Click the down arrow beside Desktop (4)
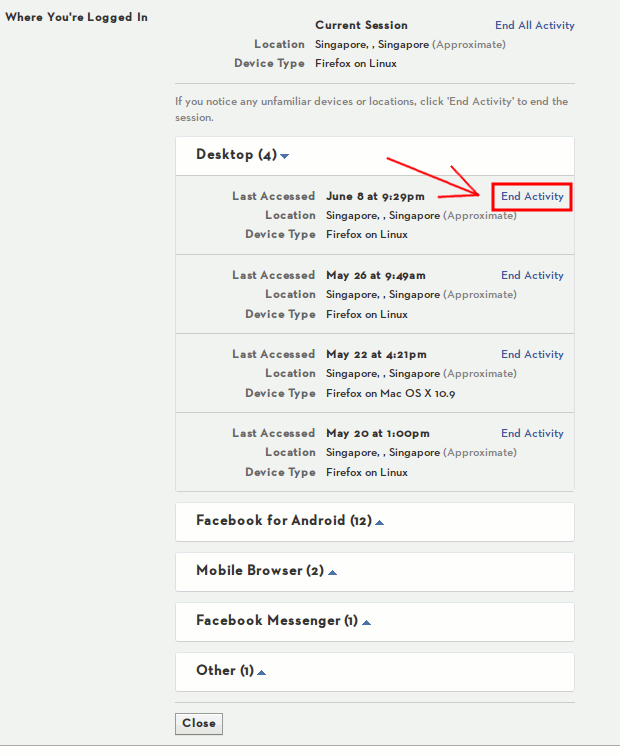The image size is (620, 756). (285, 156)
